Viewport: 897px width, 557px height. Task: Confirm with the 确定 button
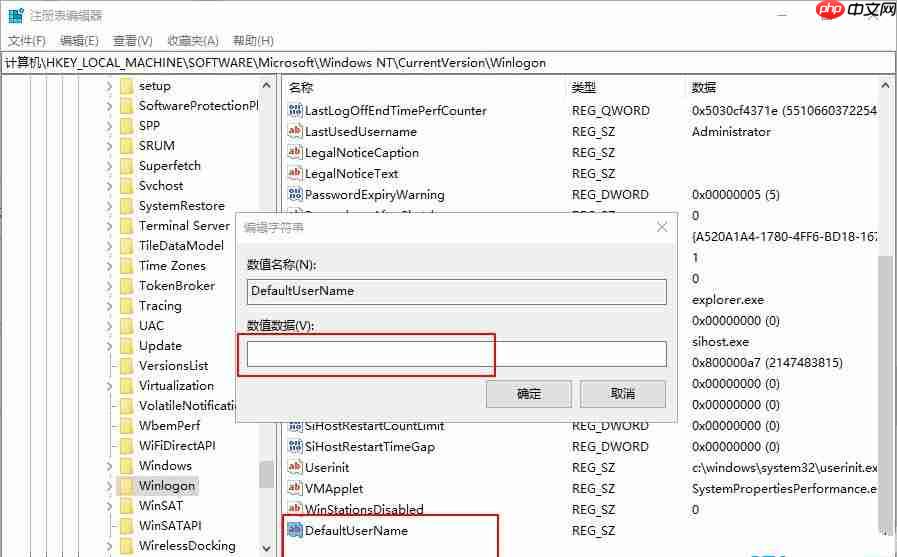coord(529,393)
